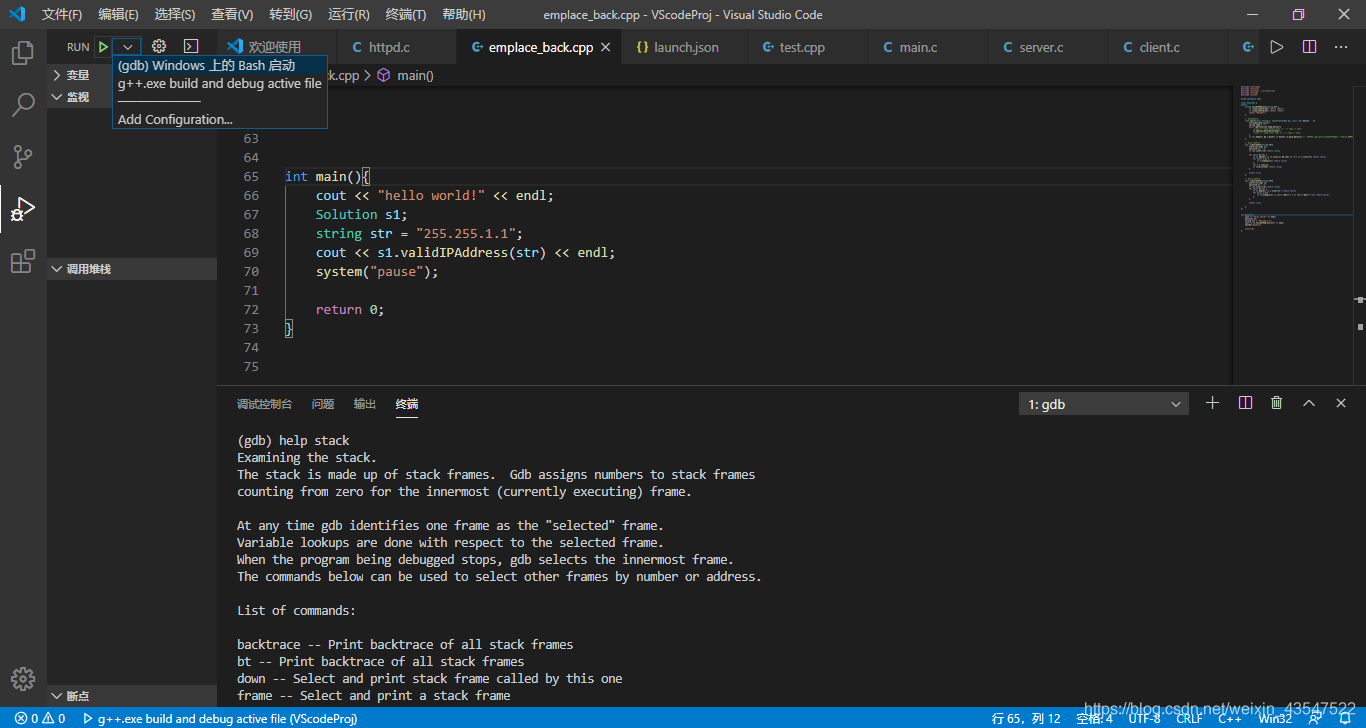Open the Run and Debug view
The image size is (1366, 728).
coord(22,209)
